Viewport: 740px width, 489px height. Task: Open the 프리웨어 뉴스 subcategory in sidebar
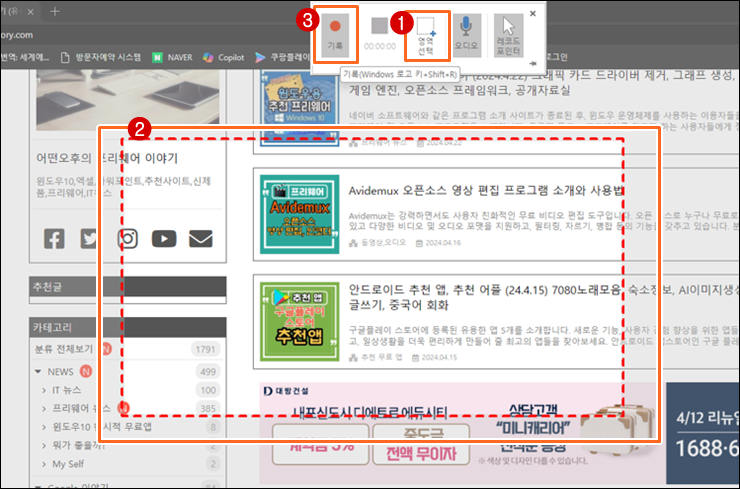(81, 409)
